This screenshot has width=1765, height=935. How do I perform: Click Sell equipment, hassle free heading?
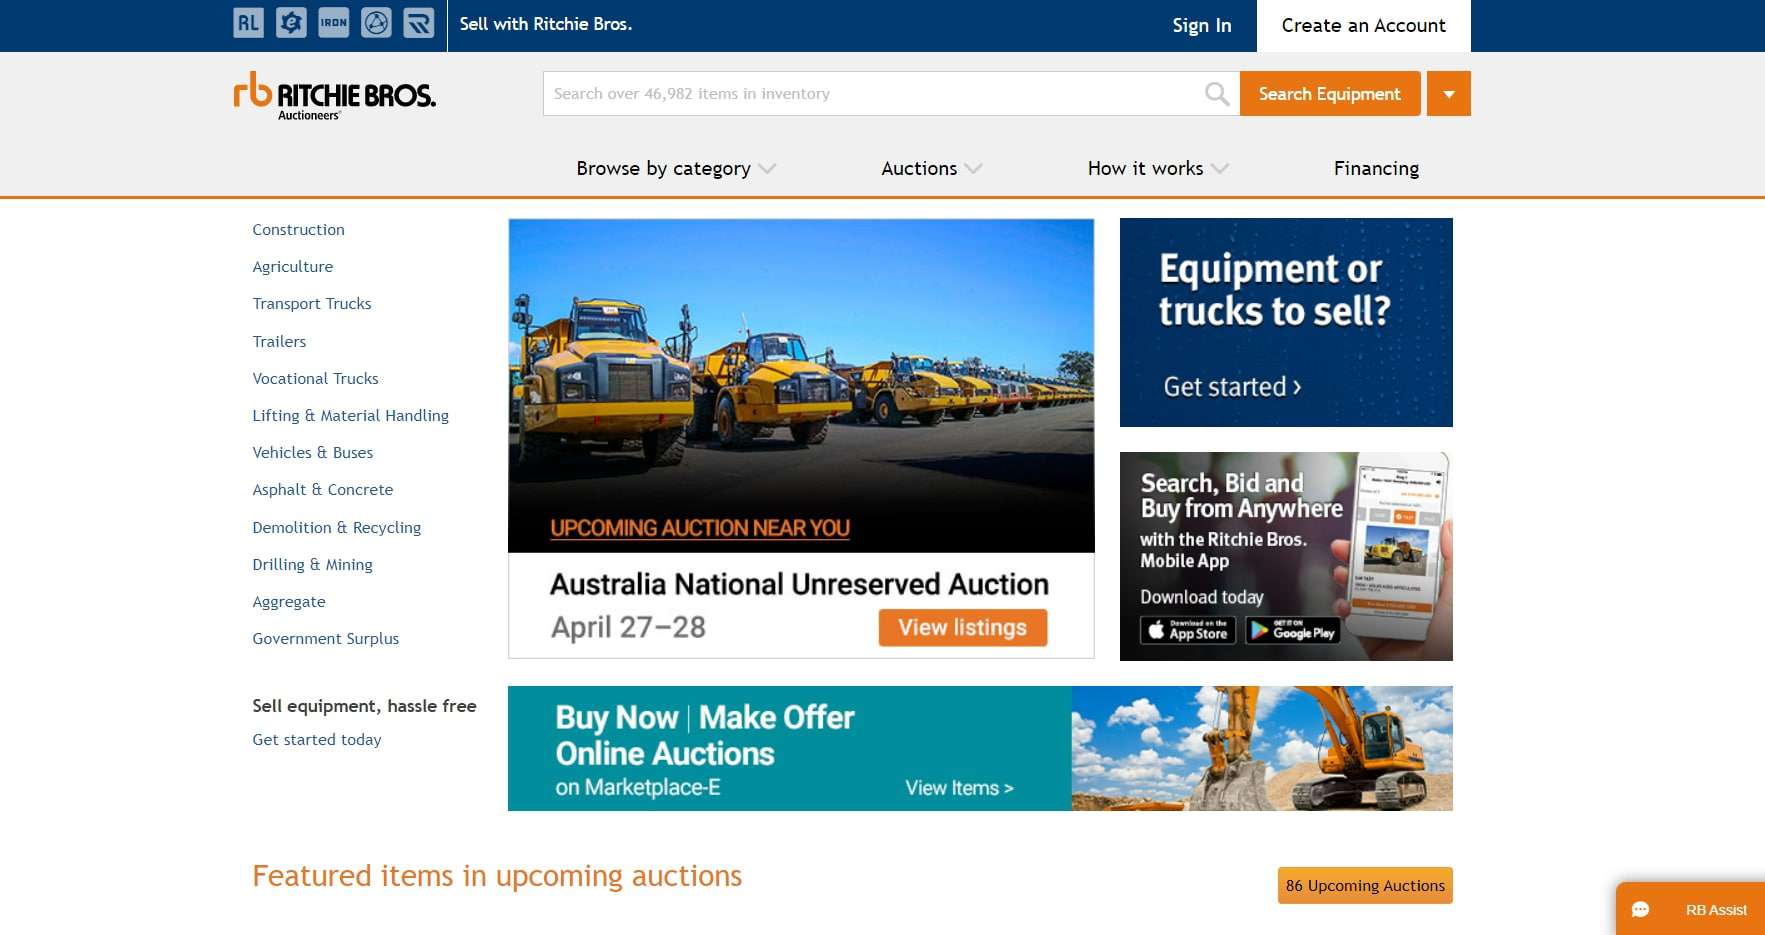(x=364, y=706)
